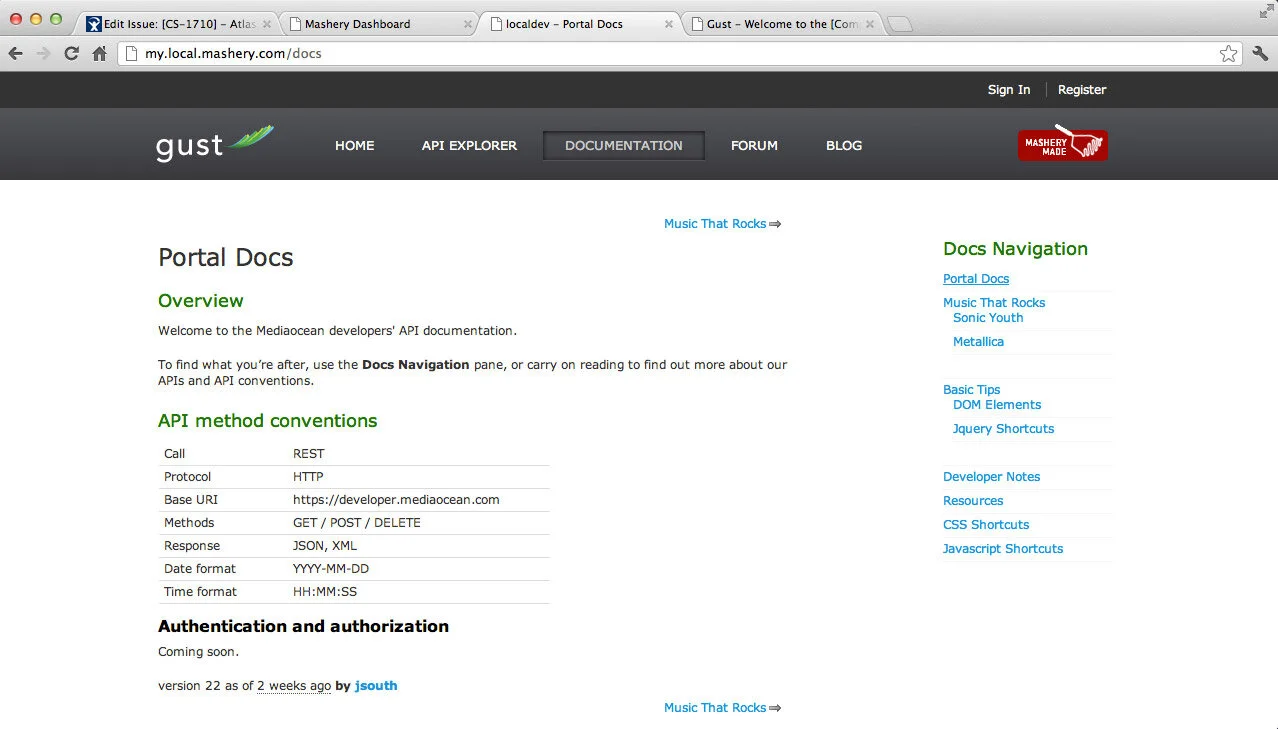The width and height of the screenshot is (1278, 729).
Task: Click the Mashery Made badge
Action: pyautogui.click(x=1062, y=145)
